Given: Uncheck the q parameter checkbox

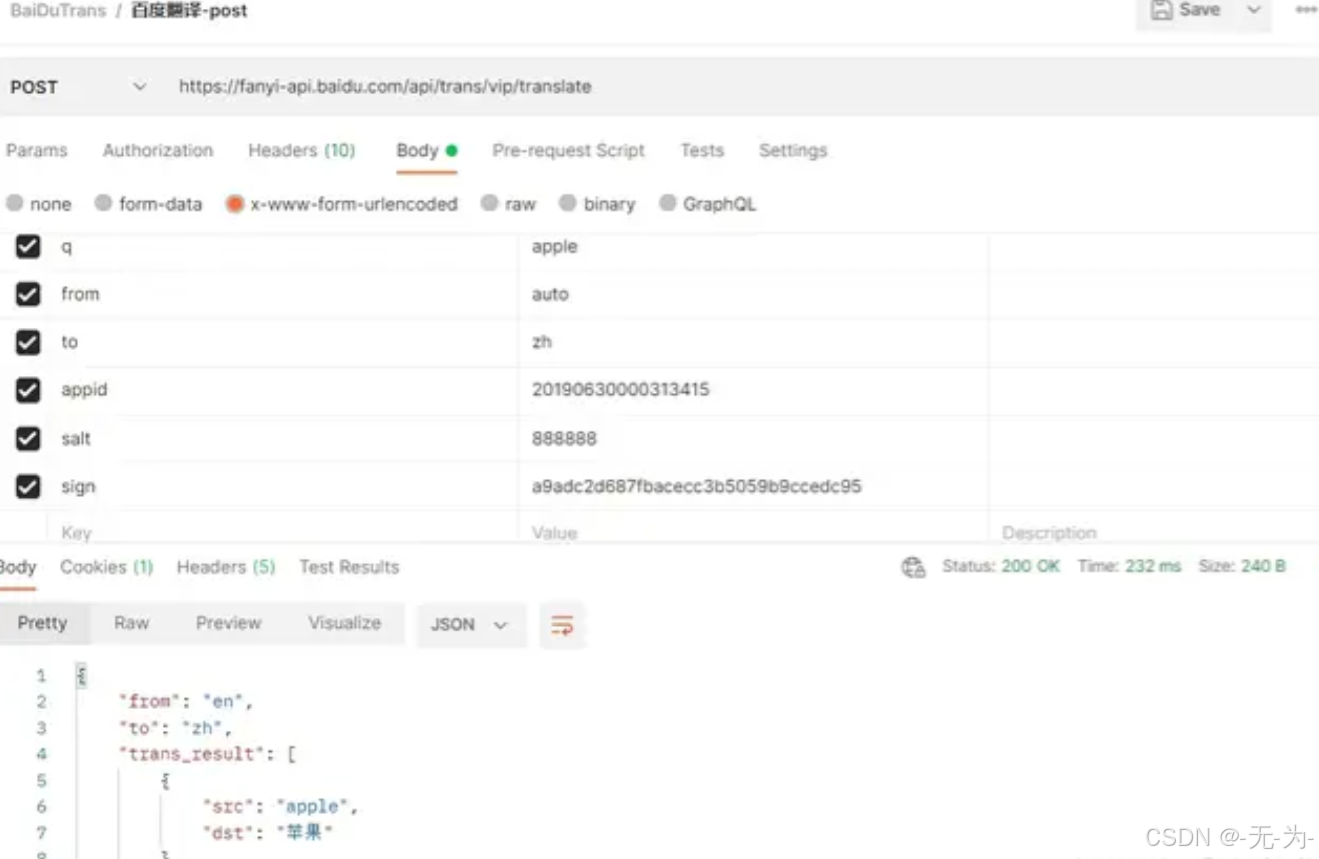Looking at the screenshot, I should tap(28, 246).
